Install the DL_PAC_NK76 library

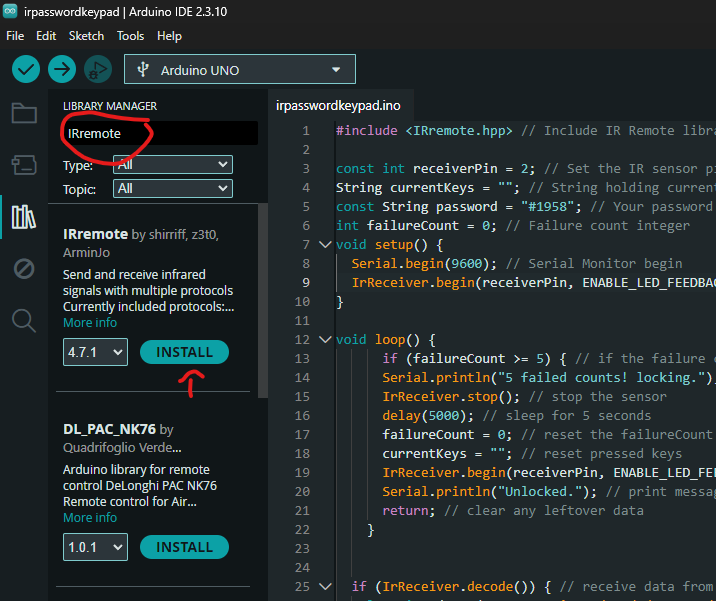point(184,547)
